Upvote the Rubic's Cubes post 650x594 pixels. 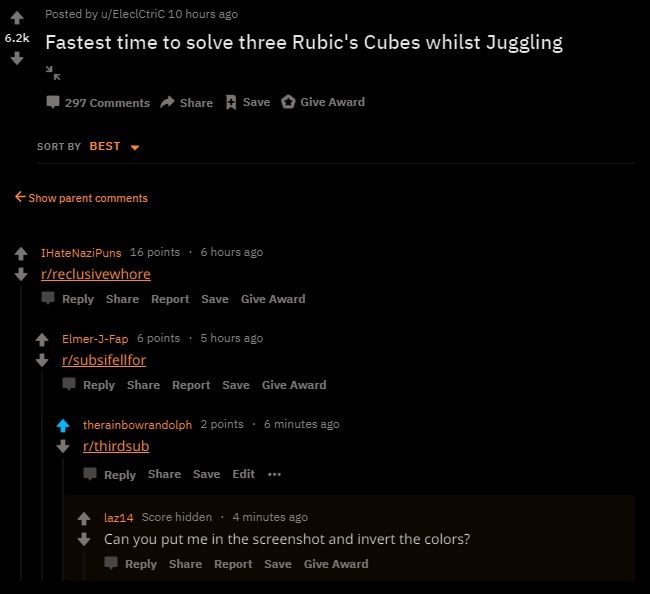click(17, 18)
